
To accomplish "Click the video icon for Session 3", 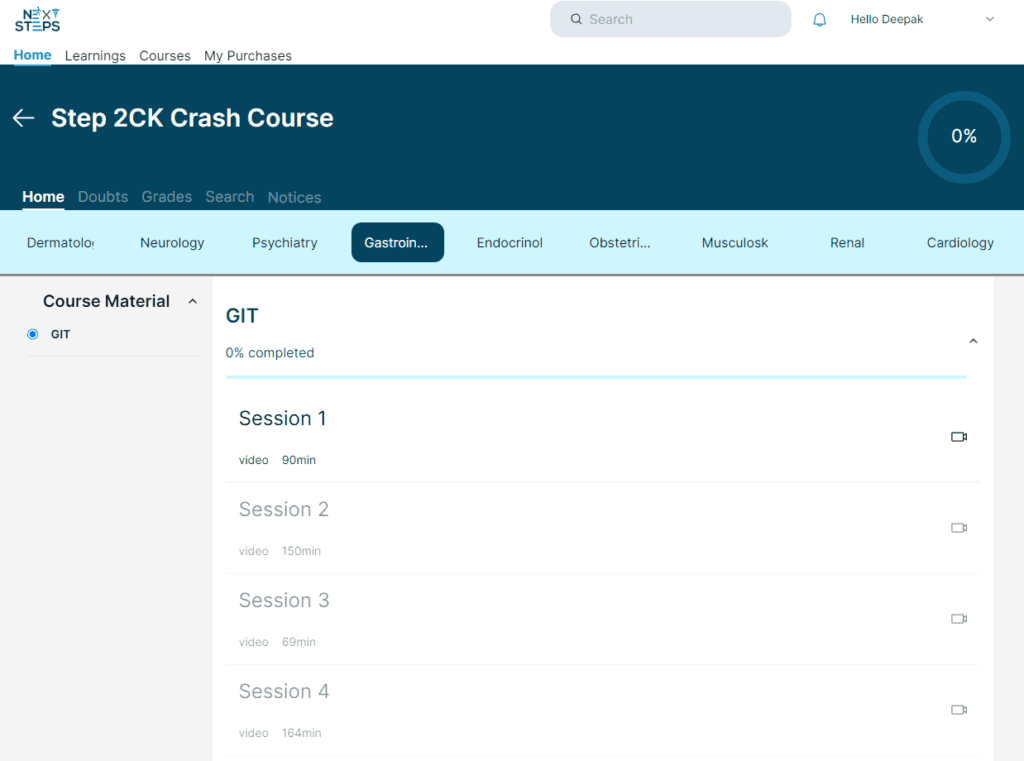I will (x=958, y=619).
